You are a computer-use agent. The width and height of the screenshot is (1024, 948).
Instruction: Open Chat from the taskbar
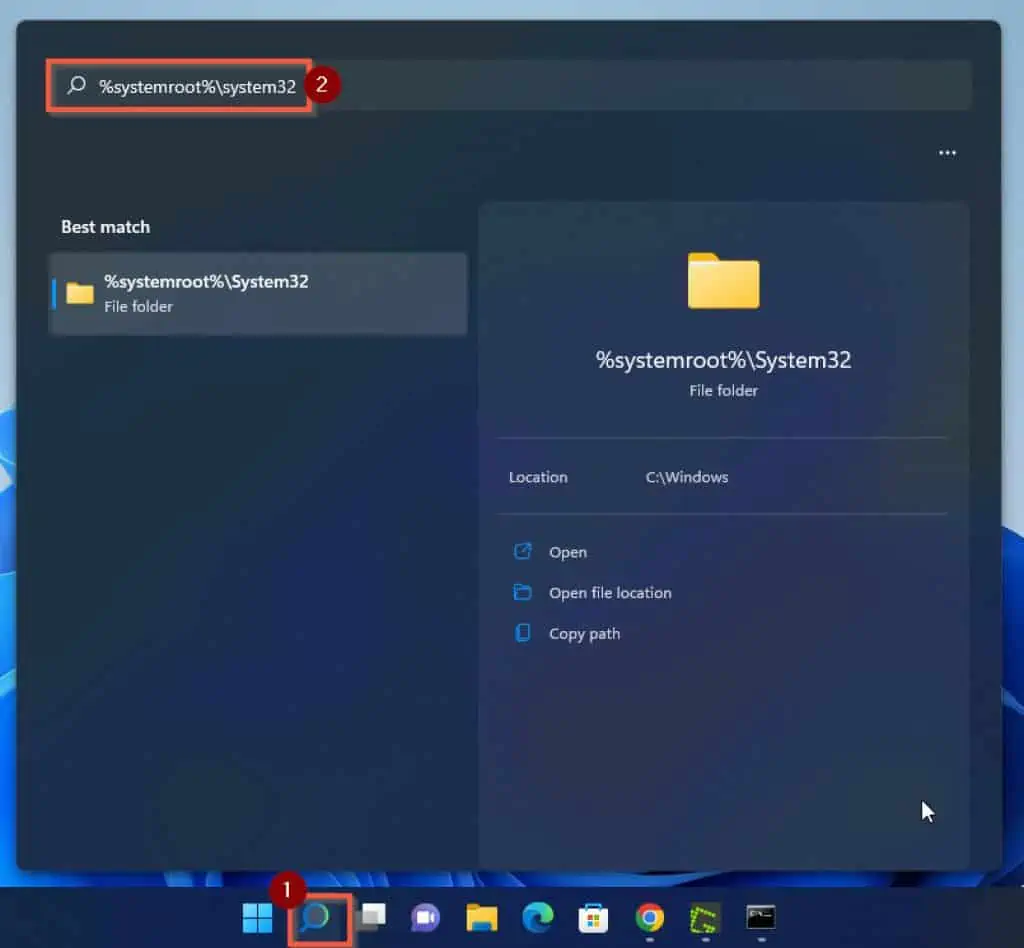tap(425, 917)
